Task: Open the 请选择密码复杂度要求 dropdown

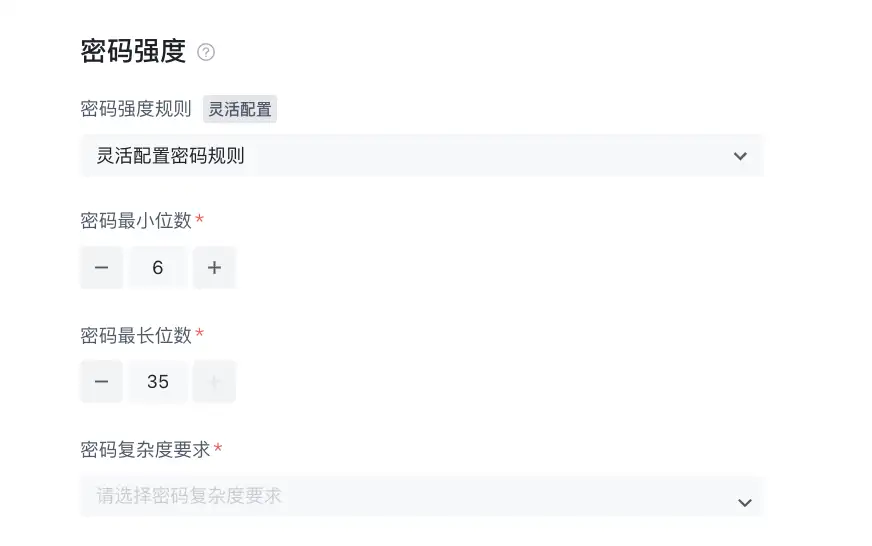Action: (422, 496)
